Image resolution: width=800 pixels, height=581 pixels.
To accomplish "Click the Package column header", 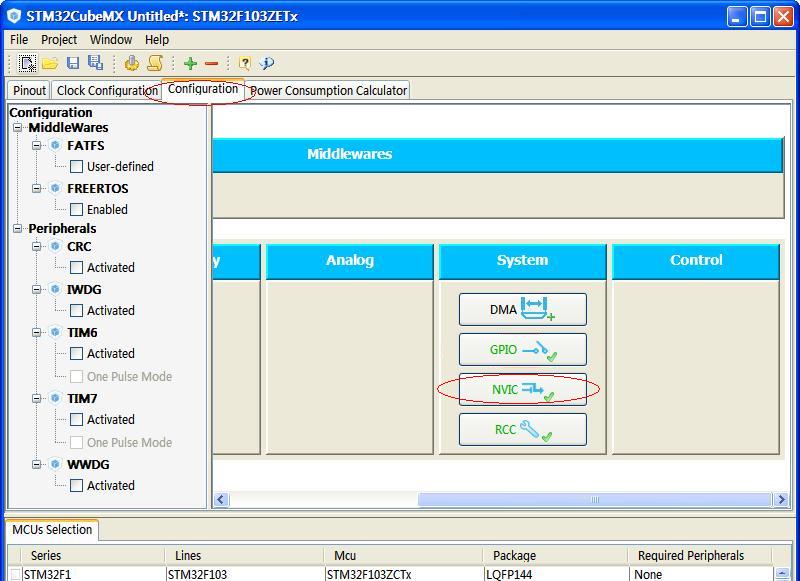I will 555,555.
